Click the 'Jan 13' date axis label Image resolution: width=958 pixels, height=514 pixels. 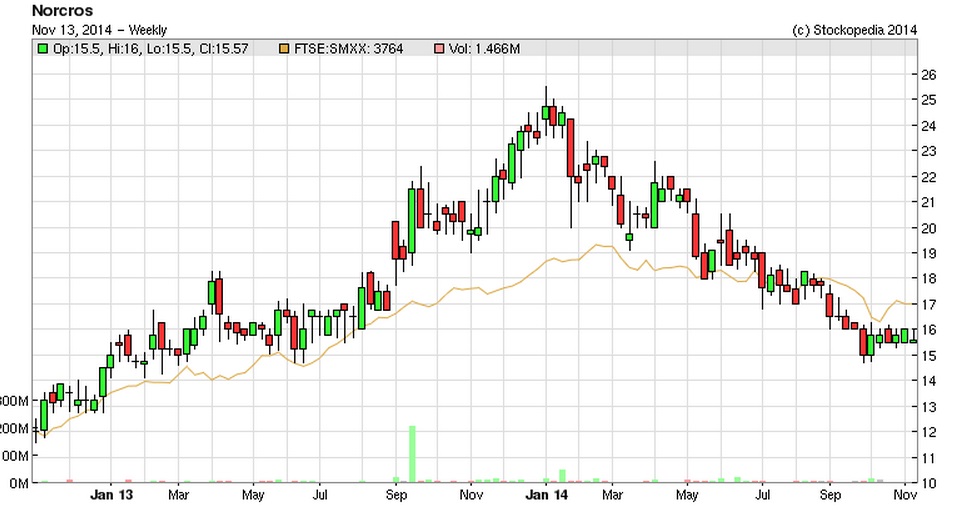[111, 495]
